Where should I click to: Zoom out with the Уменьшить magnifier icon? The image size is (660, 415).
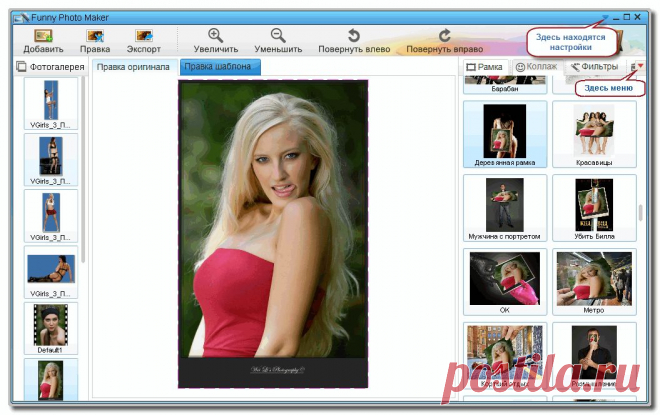point(278,35)
